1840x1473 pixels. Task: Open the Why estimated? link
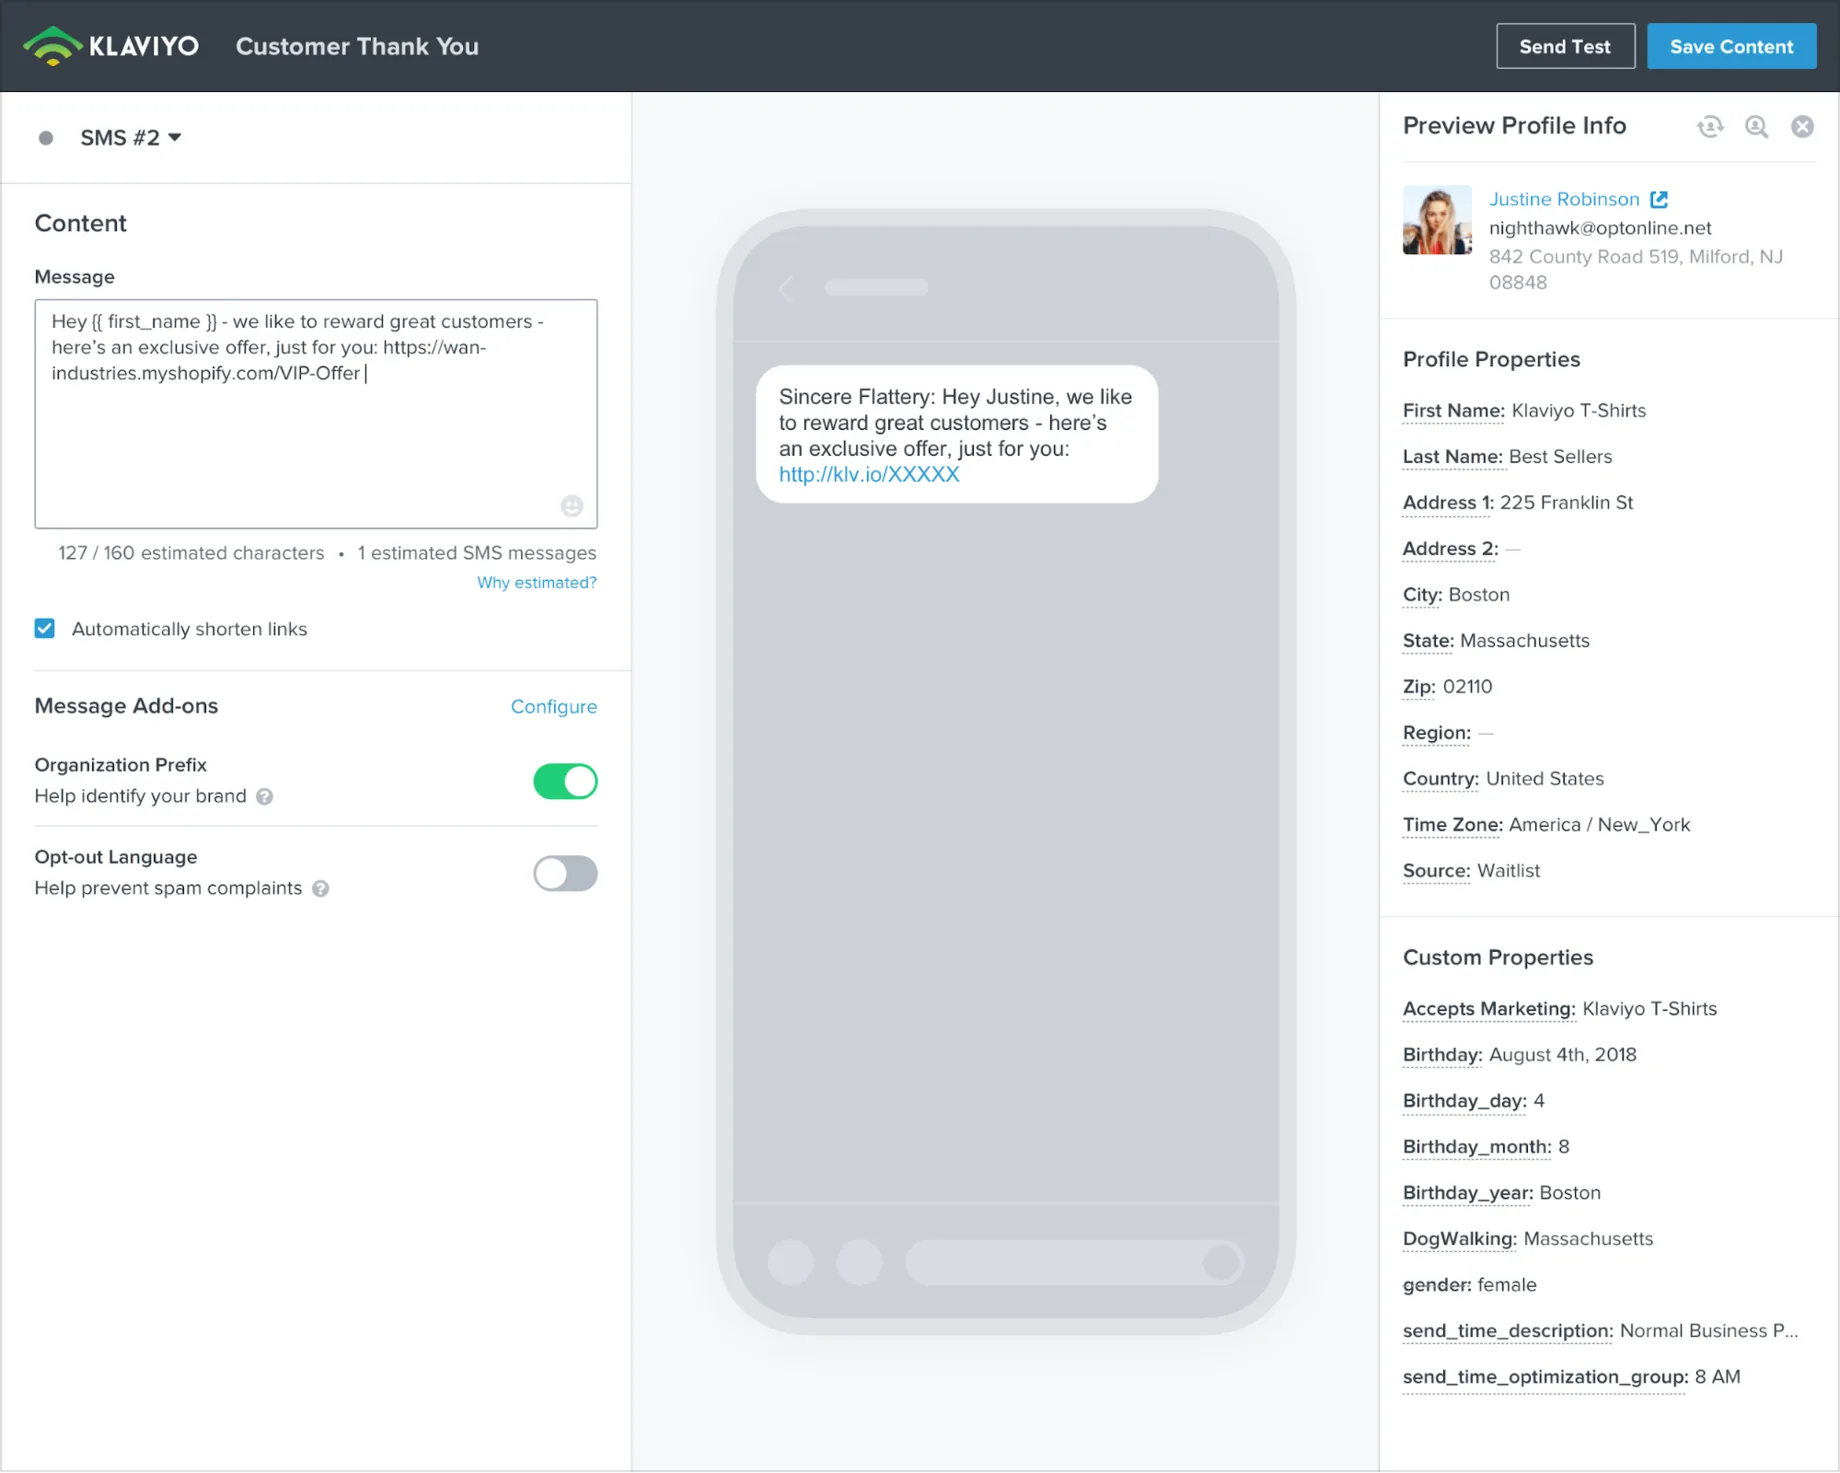coord(537,583)
